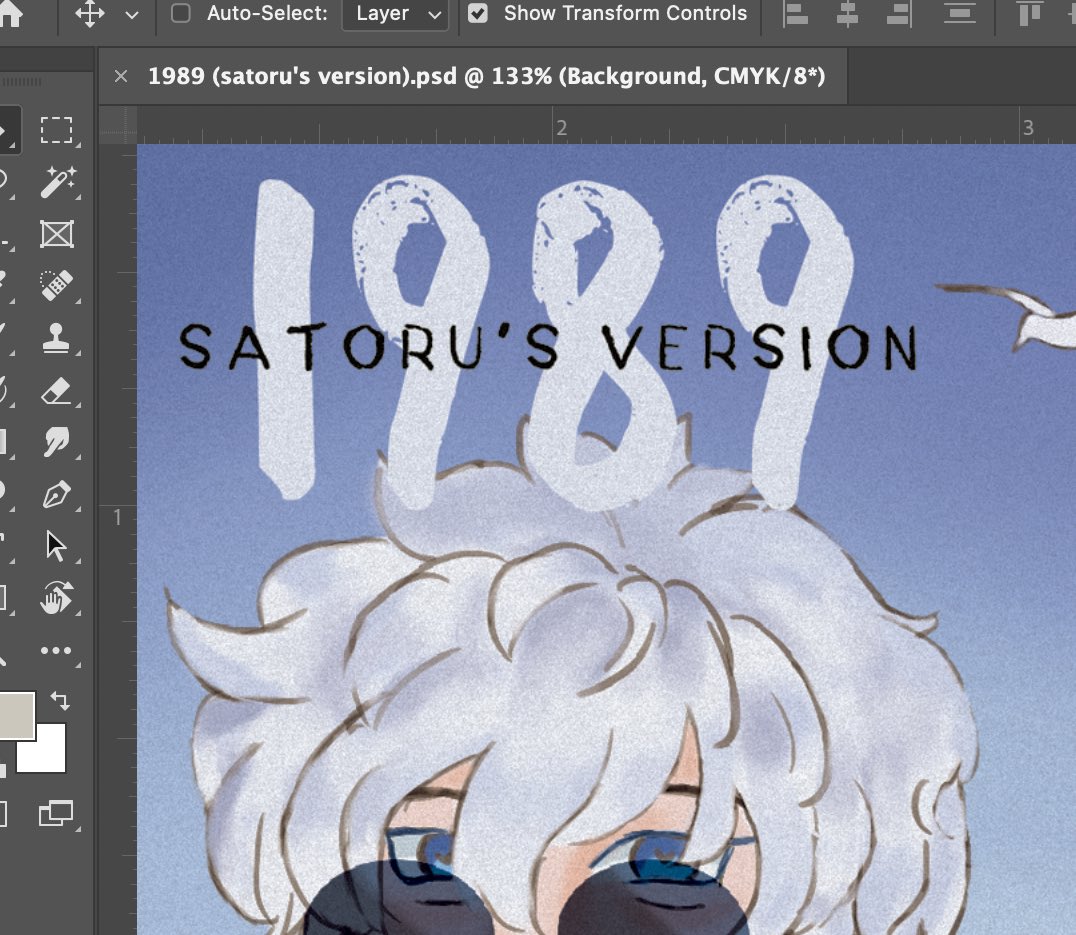Collapse the tools panel grip handle
This screenshot has width=1076, height=935.
(x=22, y=82)
